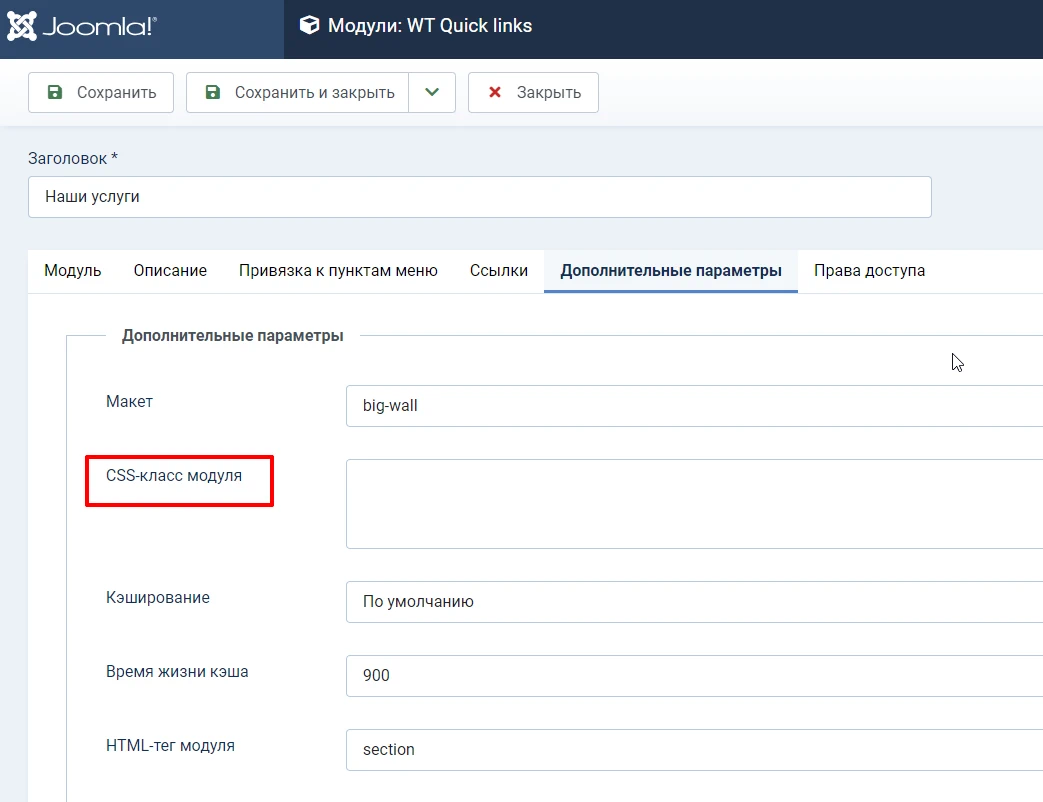Open the Макет dropdown
1043x802 pixels.
694,406
